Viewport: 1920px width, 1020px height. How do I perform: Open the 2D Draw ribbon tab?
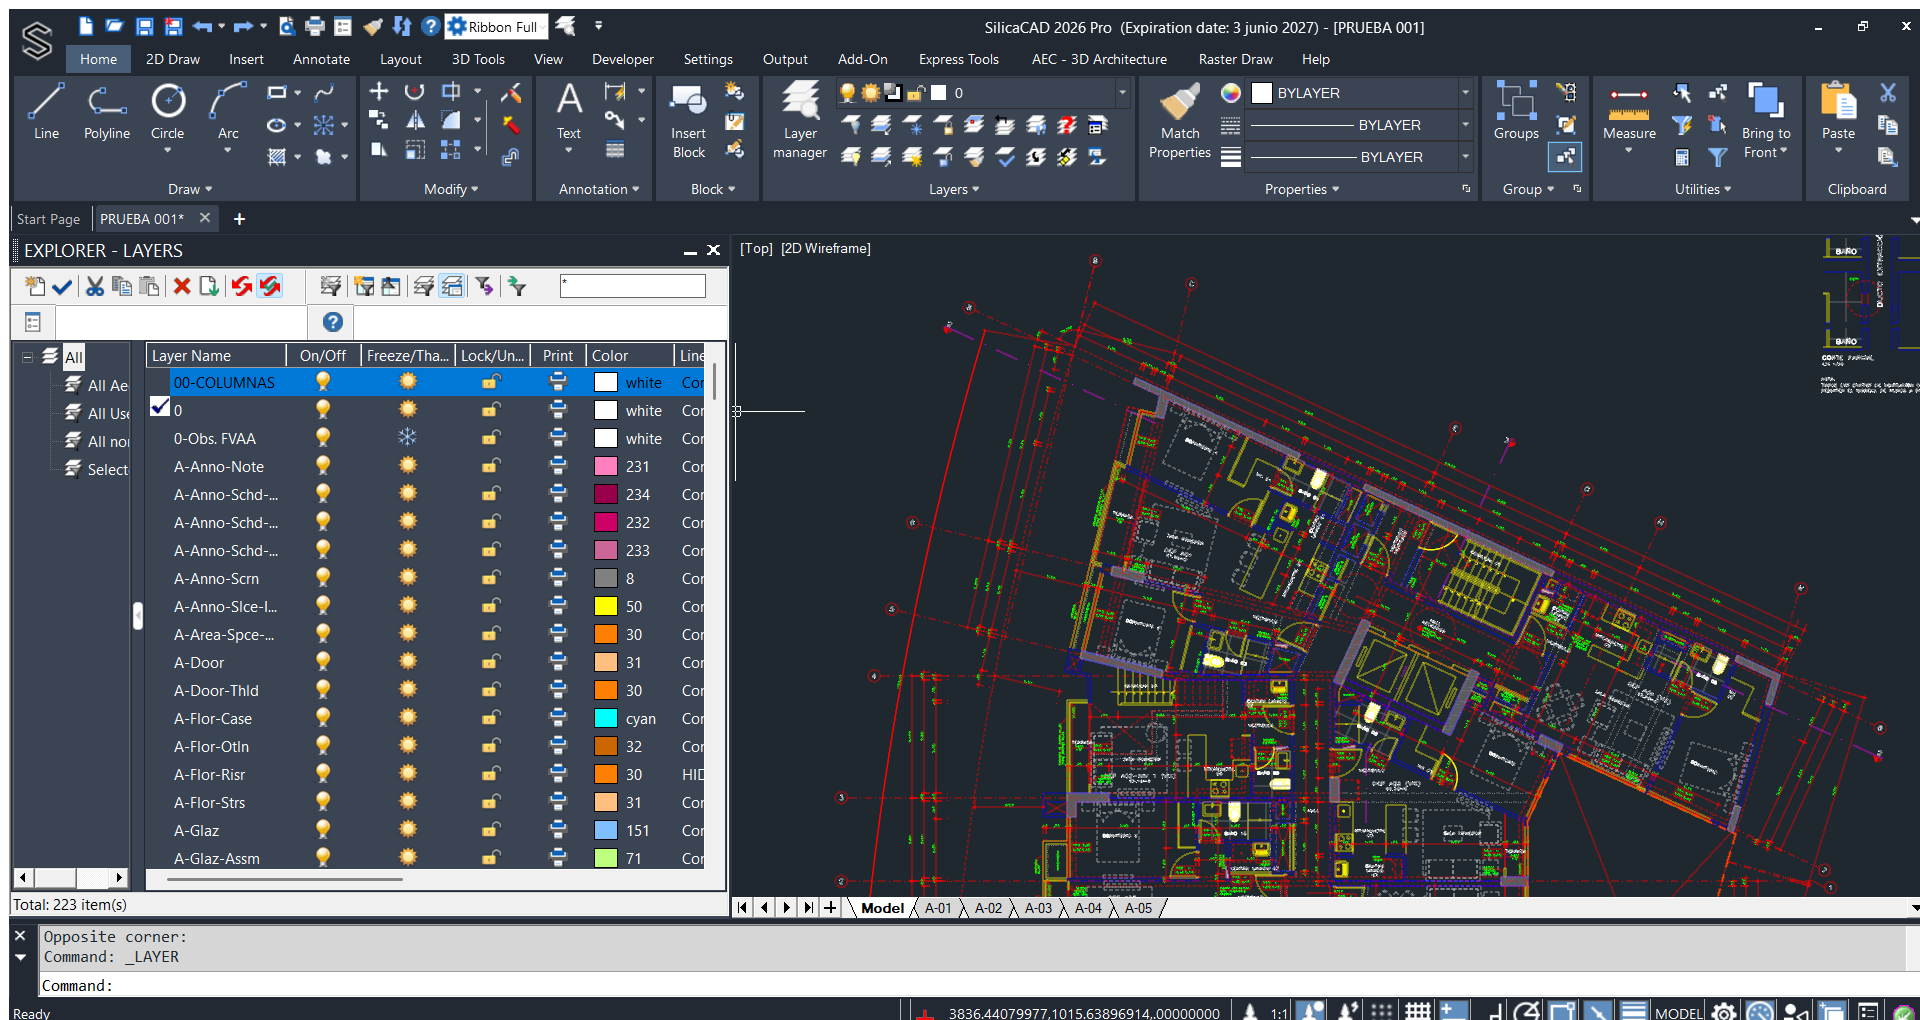pos(173,59)
